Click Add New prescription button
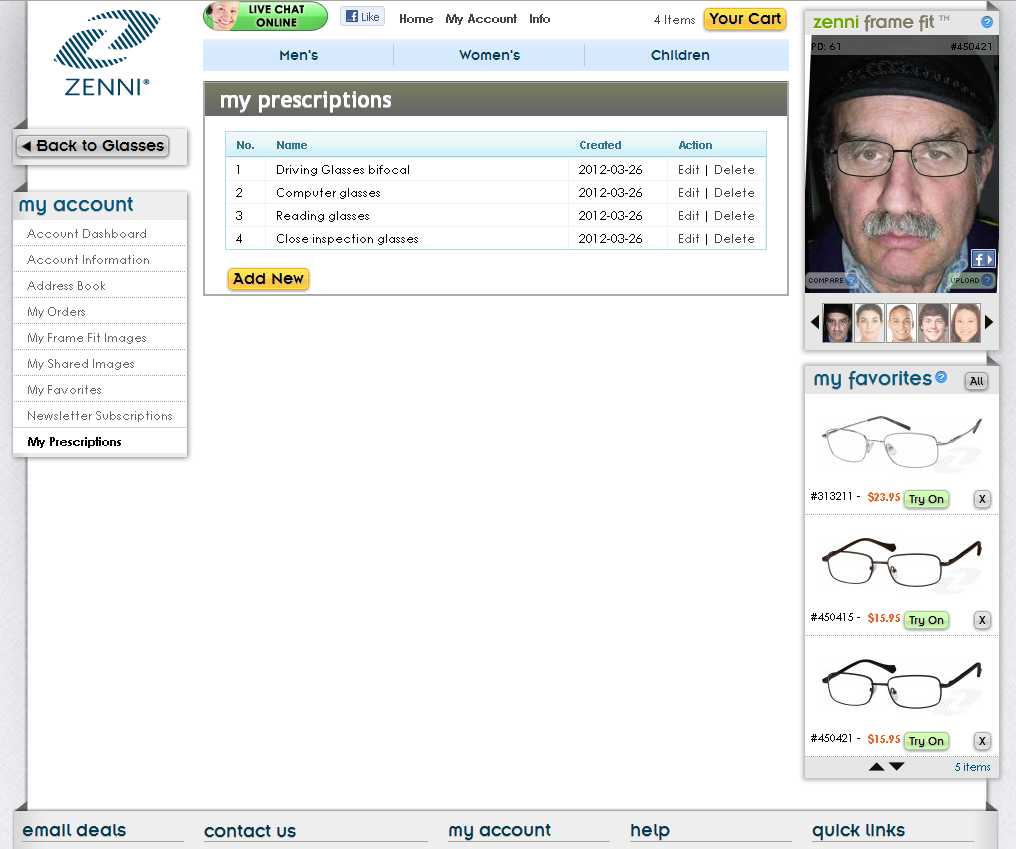 tap(268, 279)
